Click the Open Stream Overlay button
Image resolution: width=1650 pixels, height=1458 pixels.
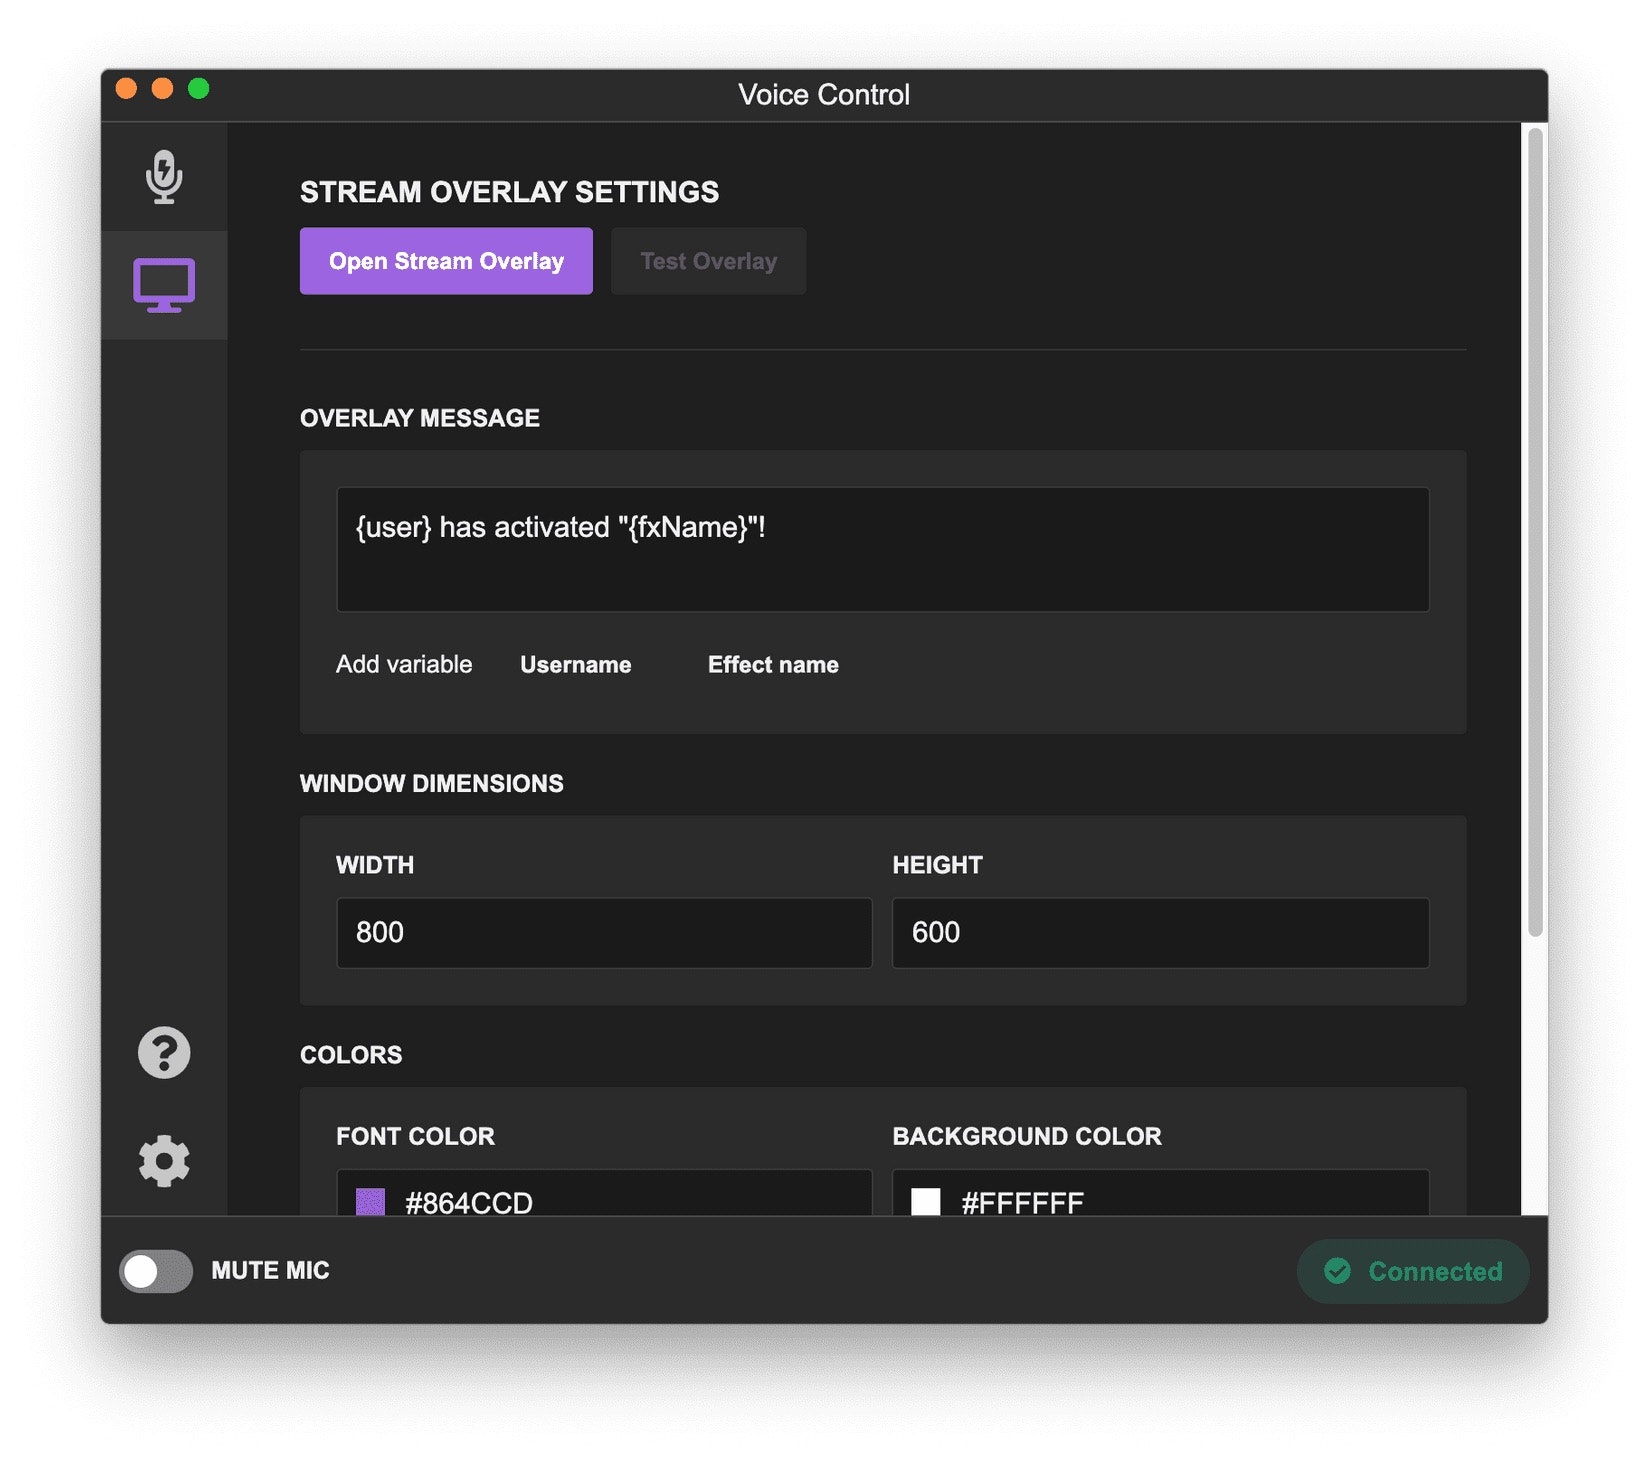tap(446, 261)
